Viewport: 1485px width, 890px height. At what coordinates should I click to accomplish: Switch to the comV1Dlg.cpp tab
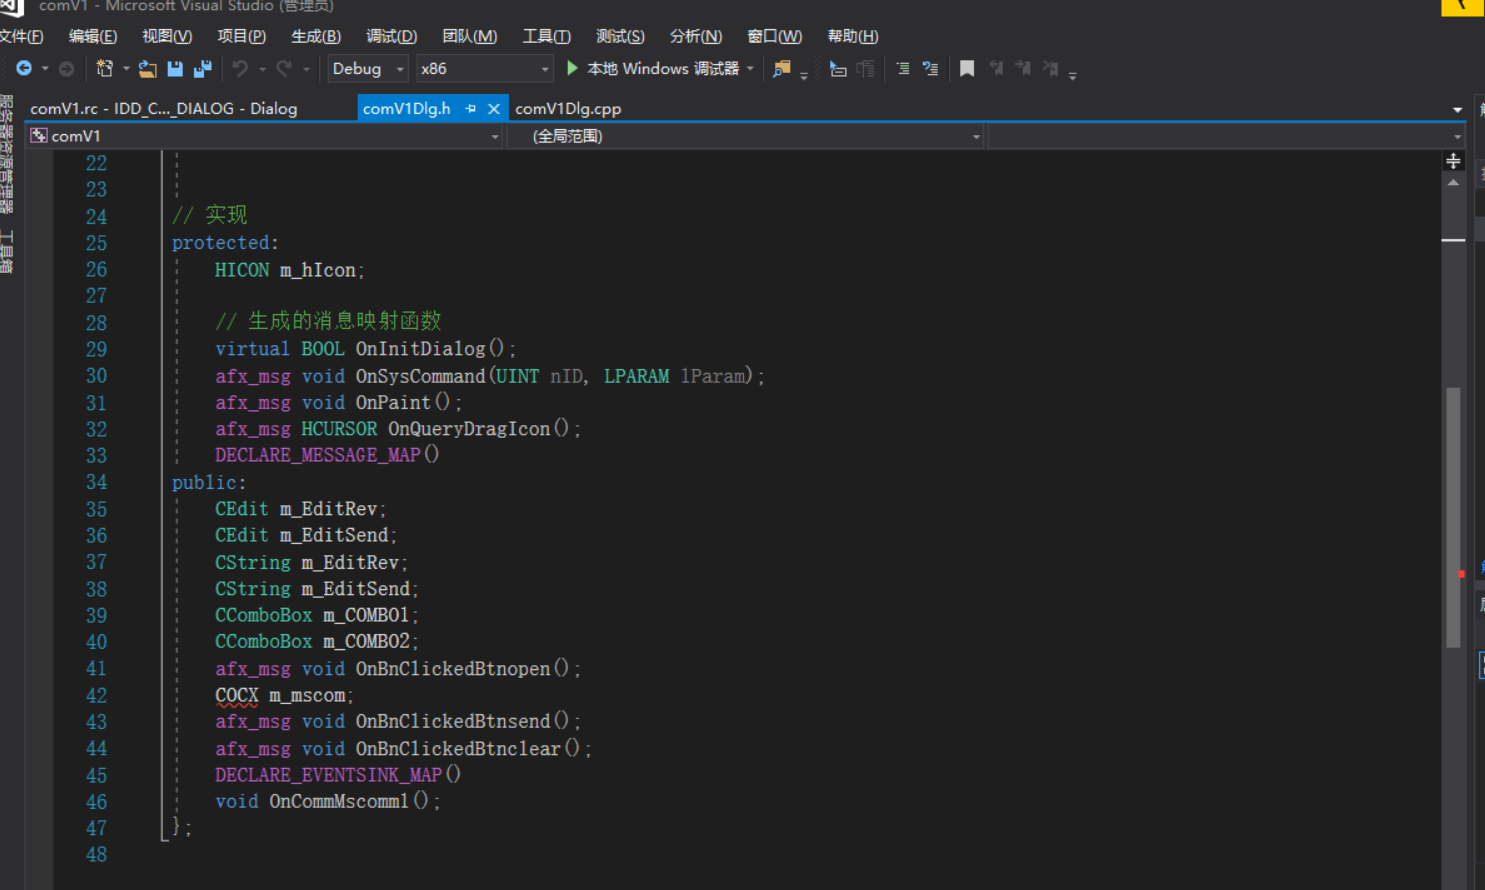pyautogui.click(x=568, y=108)
